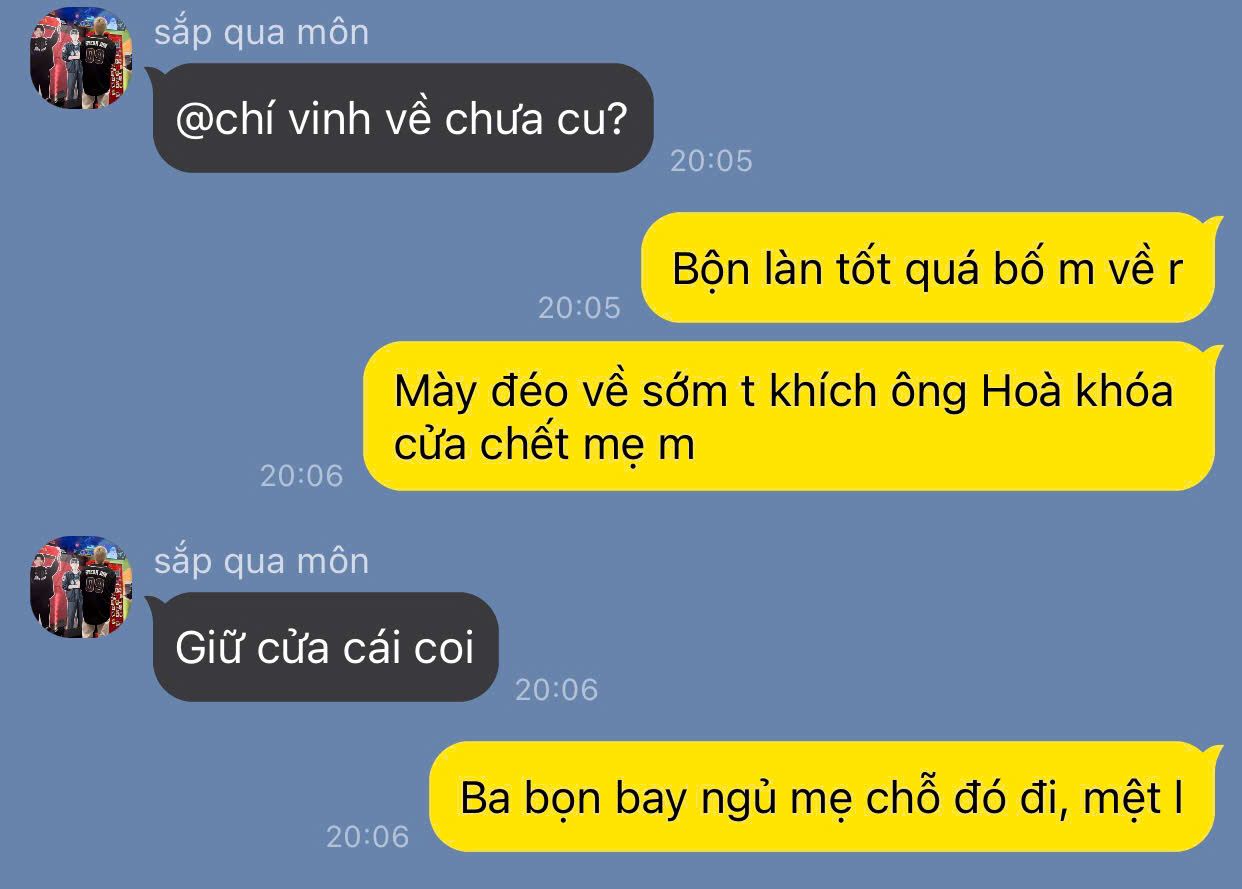
Task: Tap the 20:06 timestamp beside 'Giữ cửa' bubble
Action: click(556, 689)
